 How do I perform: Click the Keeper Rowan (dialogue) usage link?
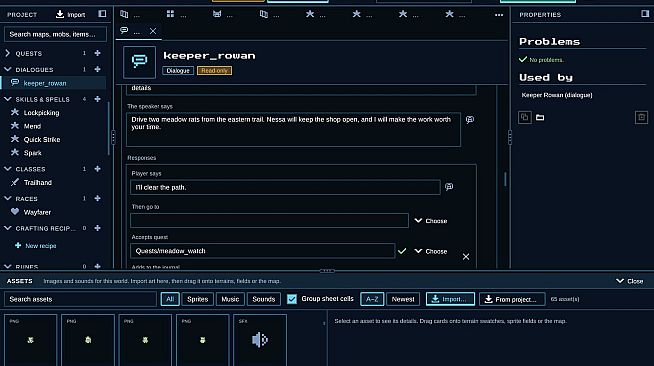point(557,95)
